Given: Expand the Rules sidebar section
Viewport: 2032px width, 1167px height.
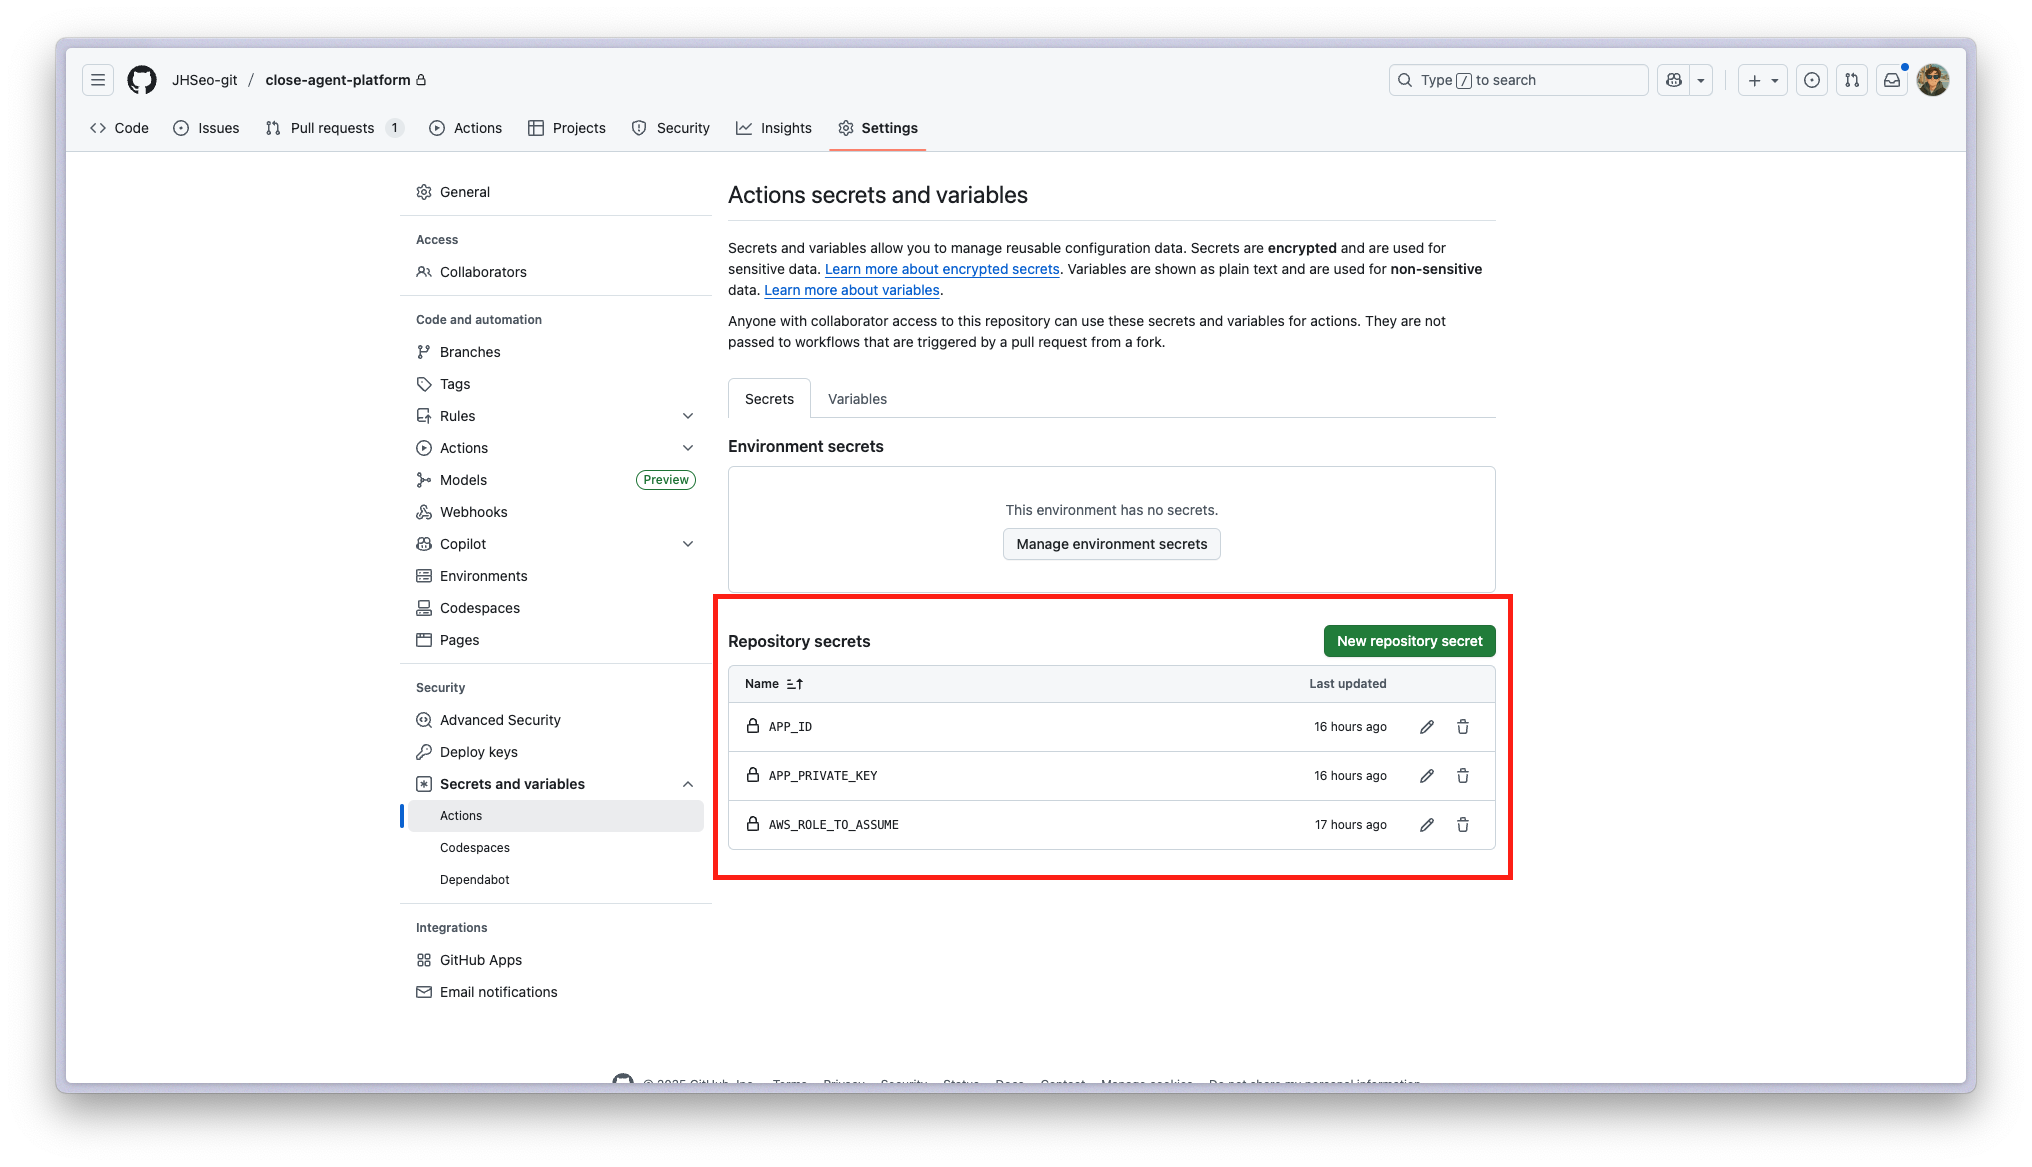Looking at the screenshot, I should (688, 416).
